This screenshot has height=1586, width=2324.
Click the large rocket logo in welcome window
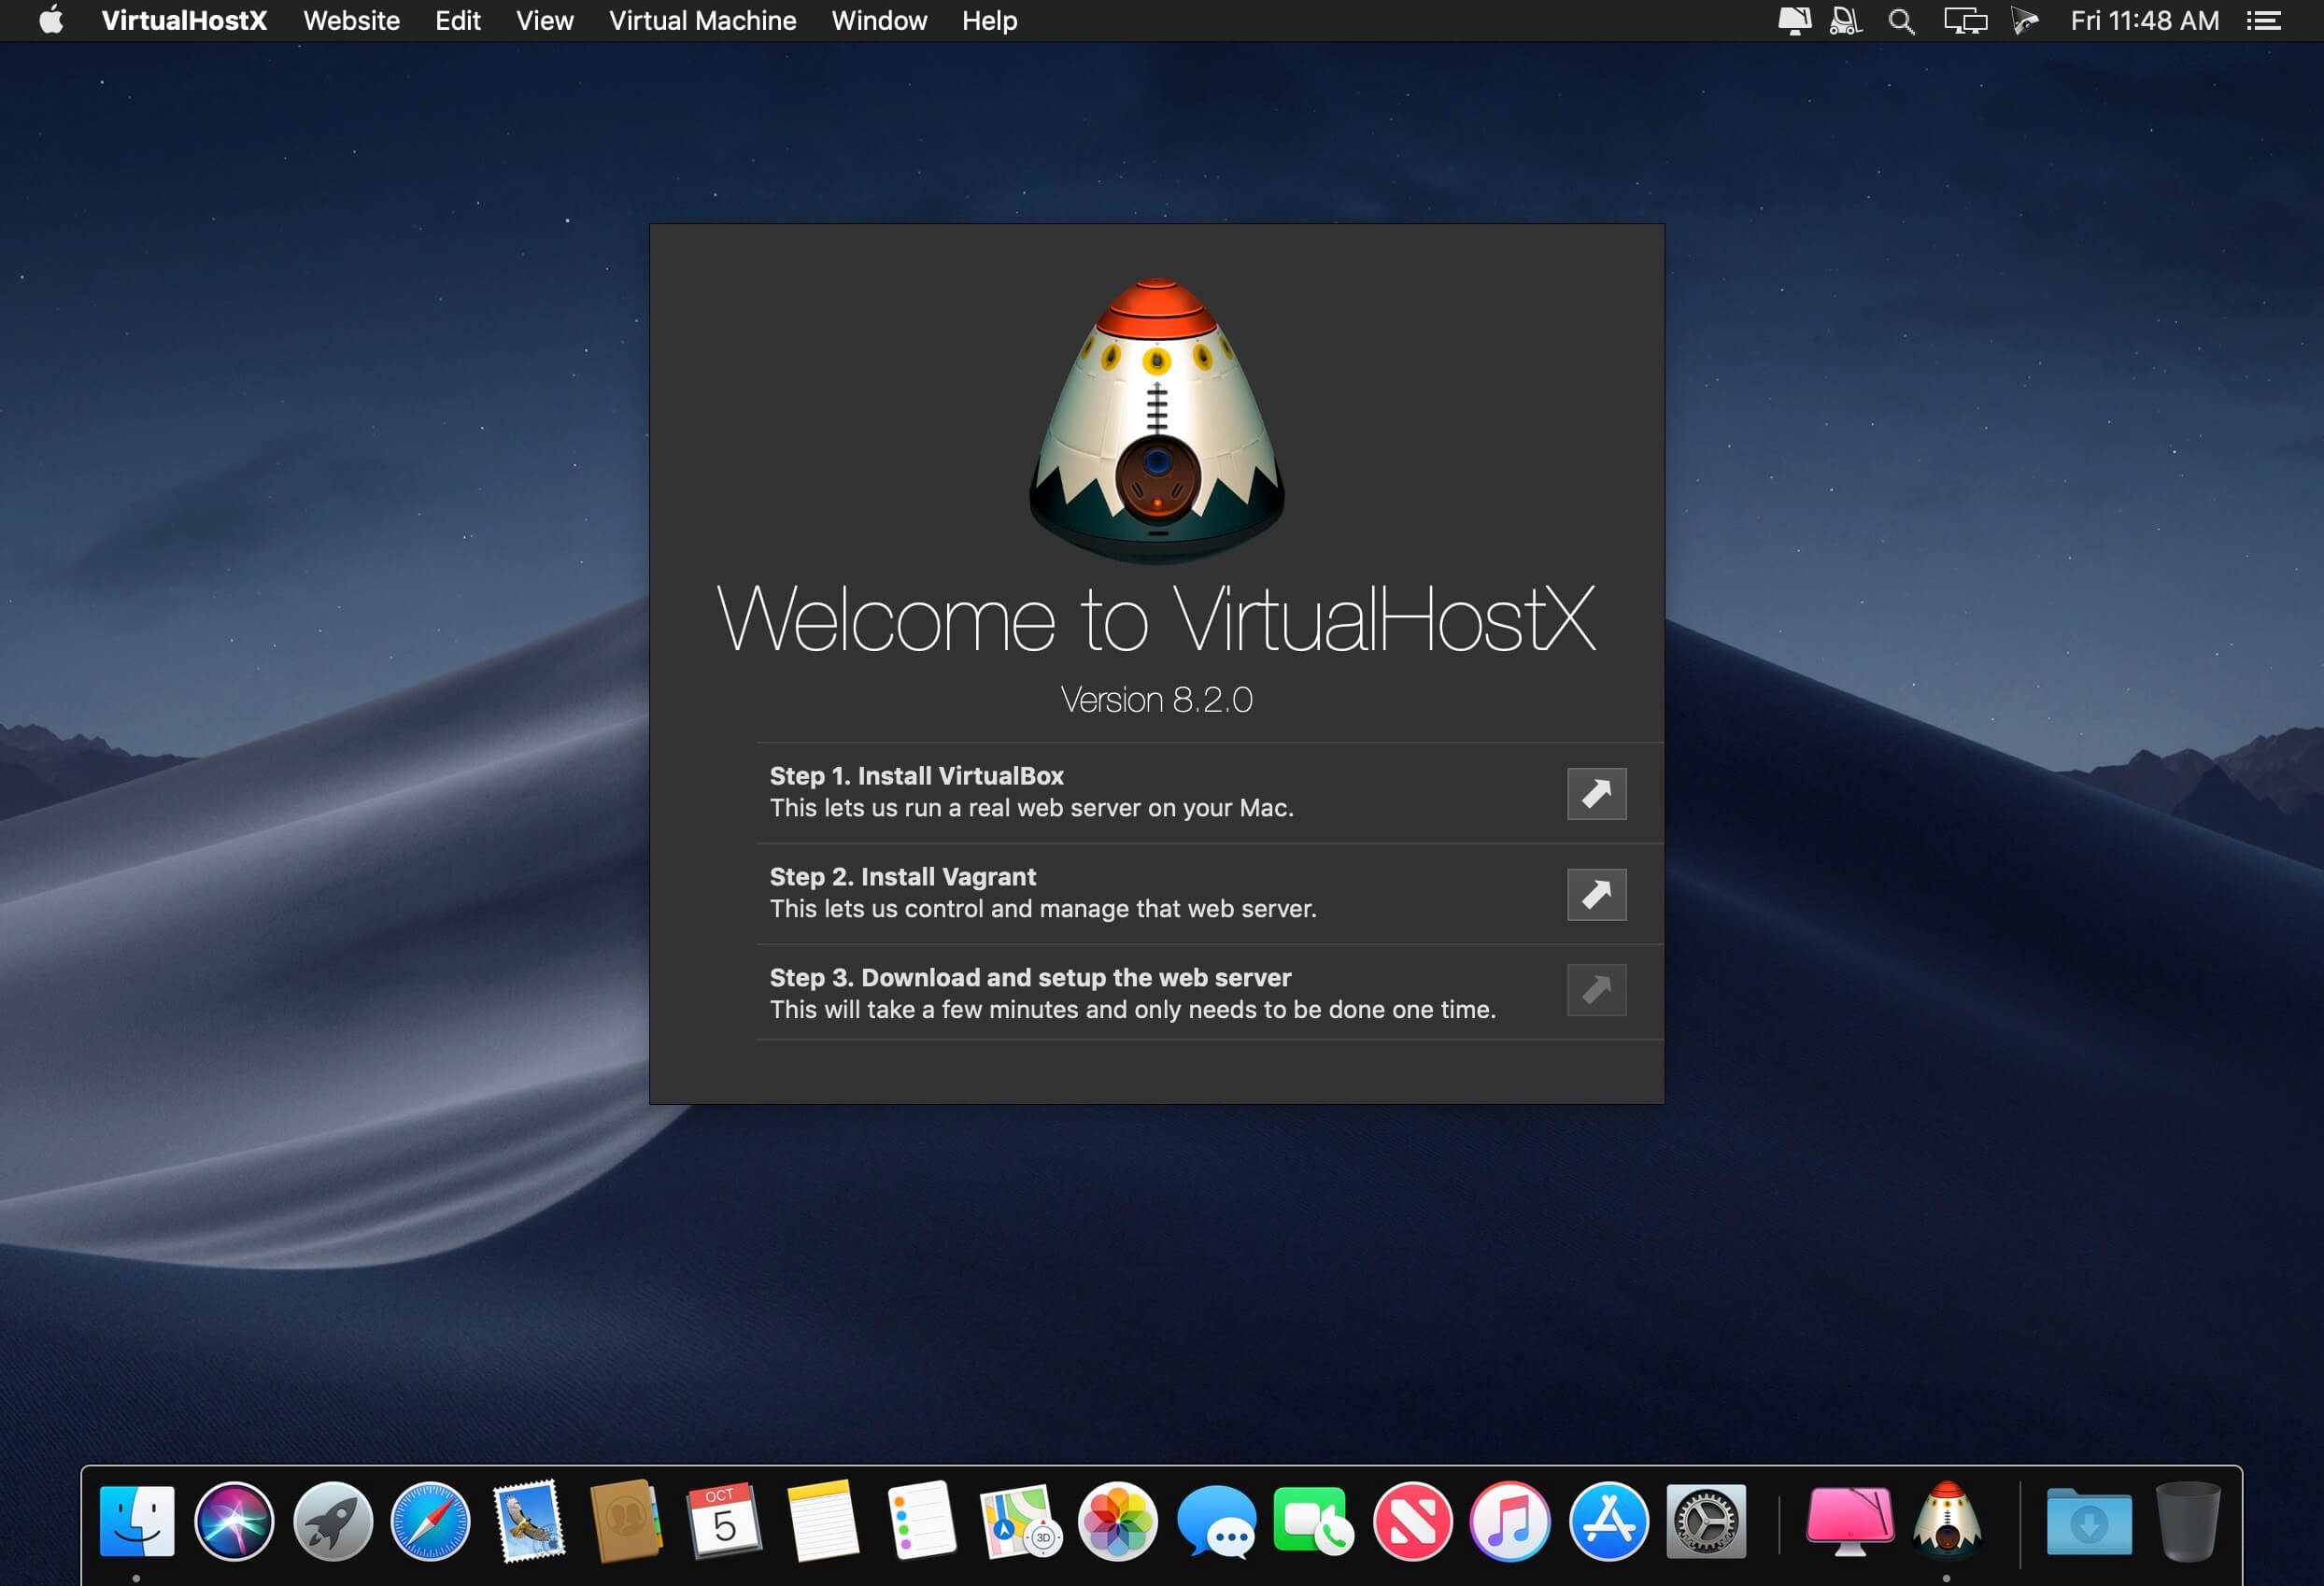pos(1157,420)
